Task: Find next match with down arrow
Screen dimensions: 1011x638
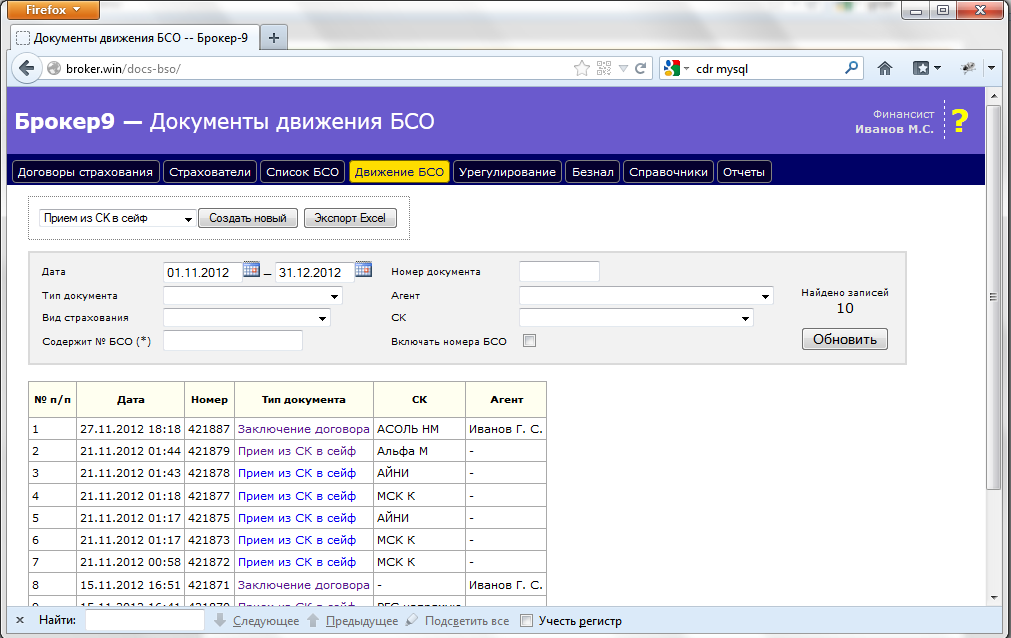Action: pos(220,621)
